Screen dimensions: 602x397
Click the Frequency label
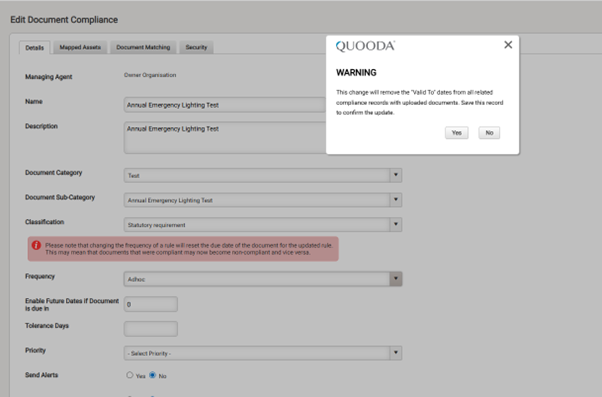[40, 276]
